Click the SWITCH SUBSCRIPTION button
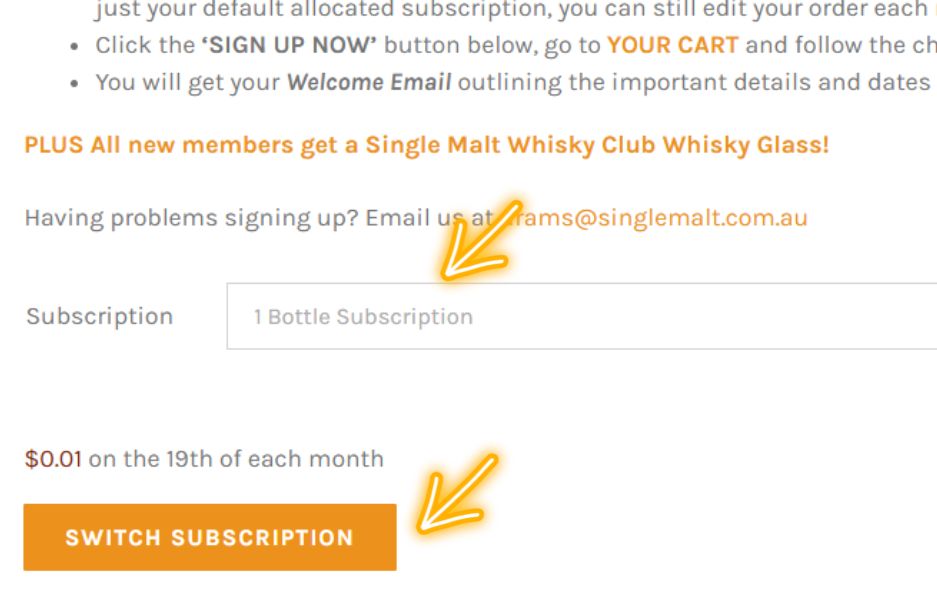 209,537
